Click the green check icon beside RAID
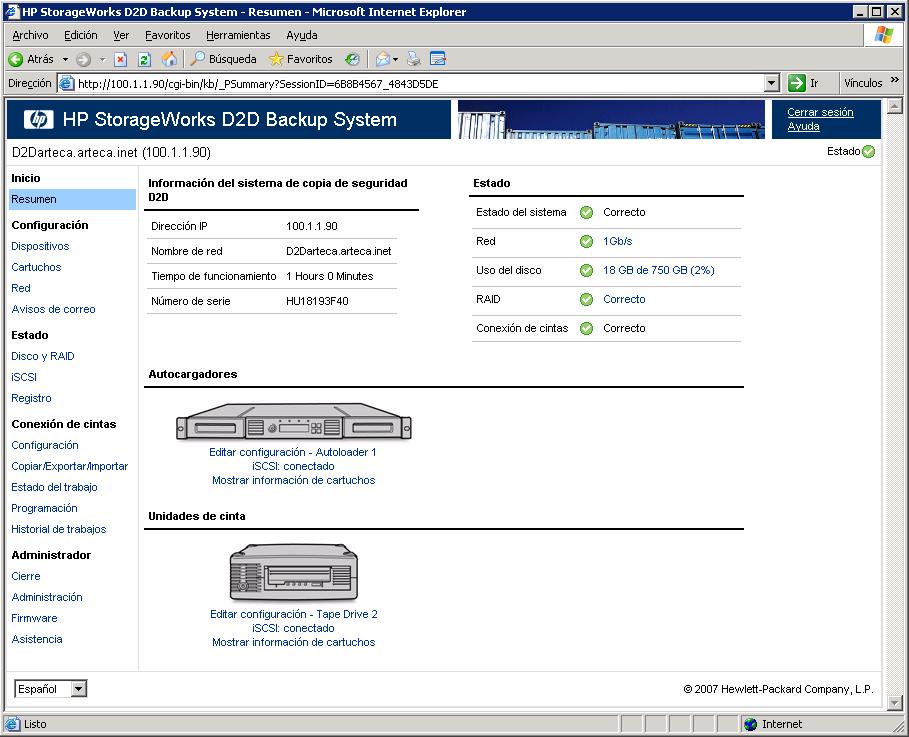909x737 pixels. coord(587,299)
